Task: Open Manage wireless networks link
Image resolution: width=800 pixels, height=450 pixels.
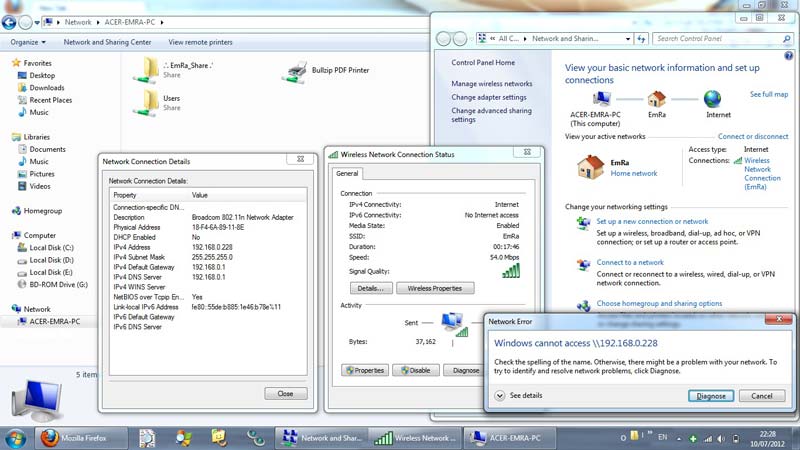Action: click(x=491, y=84)
